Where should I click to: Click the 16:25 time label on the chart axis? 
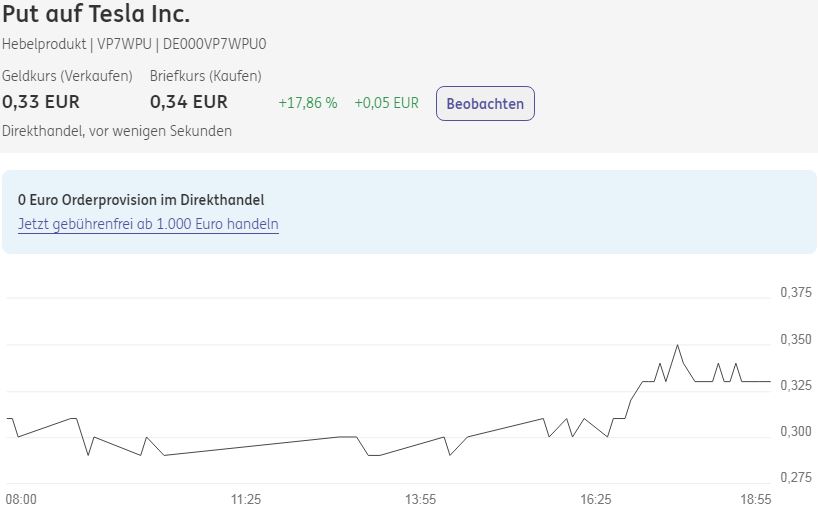[x=596, y=499]
